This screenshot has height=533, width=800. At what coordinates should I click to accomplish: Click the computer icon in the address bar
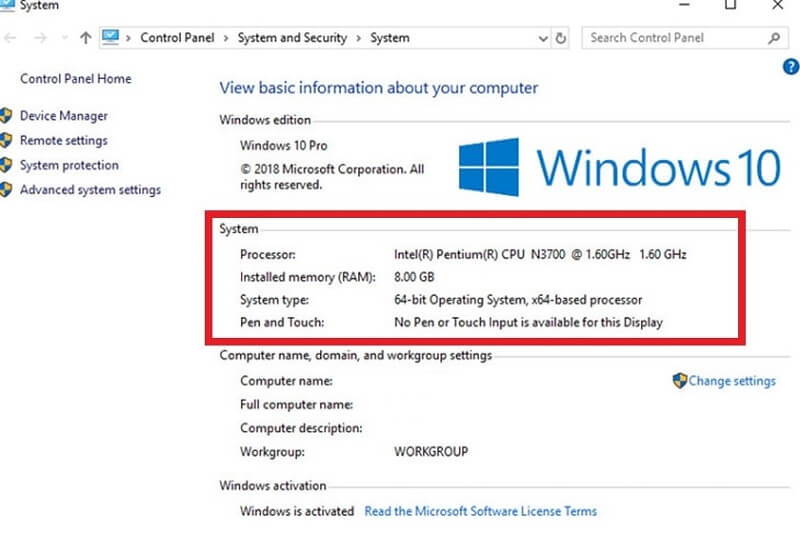(110, 38)
